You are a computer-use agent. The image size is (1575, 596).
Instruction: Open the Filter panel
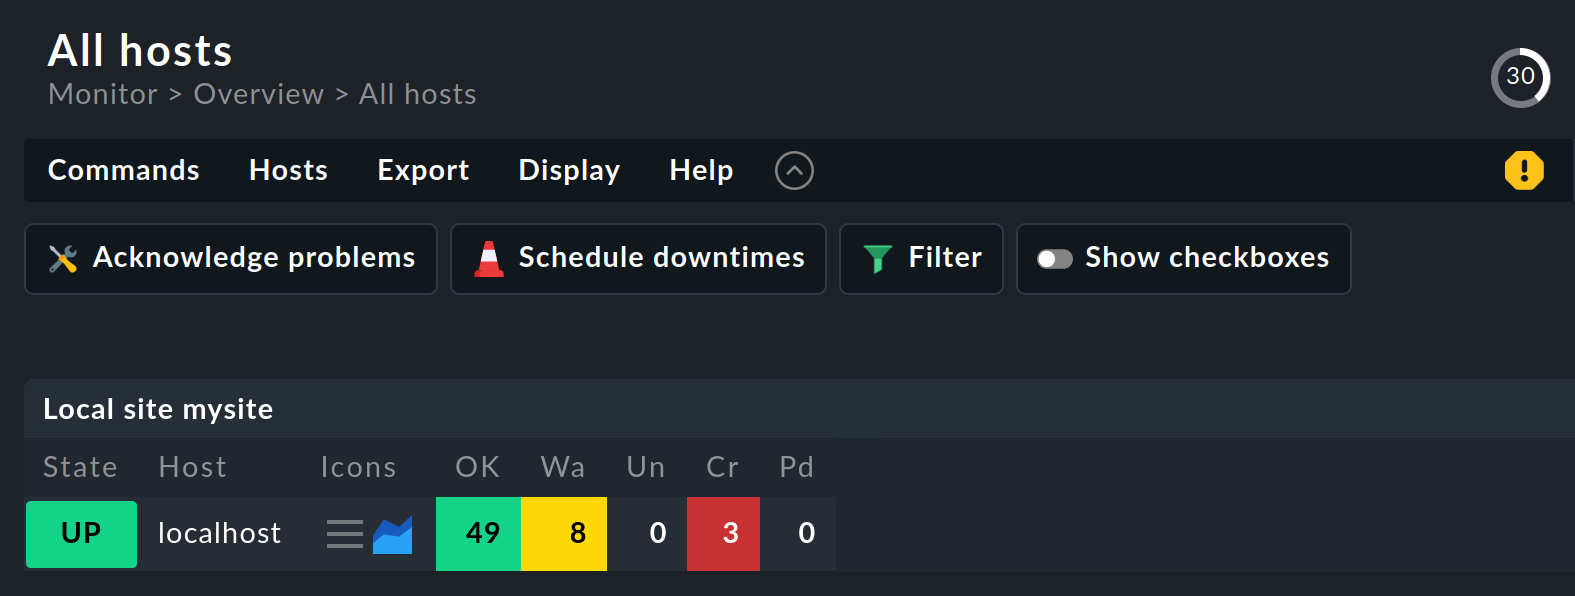(x=921, y=259)
